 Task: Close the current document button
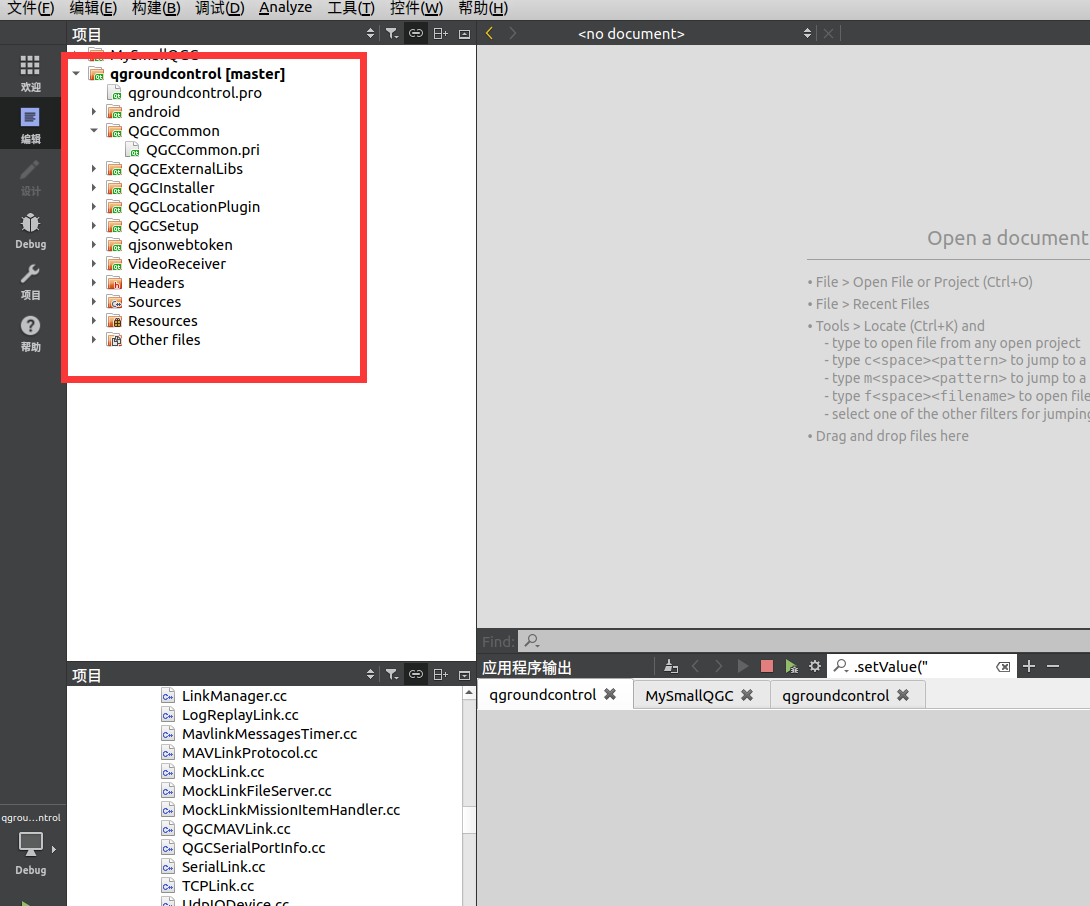(x=829, y=33)
